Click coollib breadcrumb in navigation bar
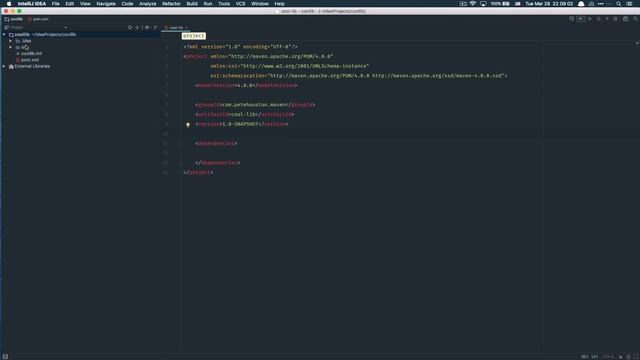This screenshot has height=360, width=640. pyautogui.click(x=14, y=19)
